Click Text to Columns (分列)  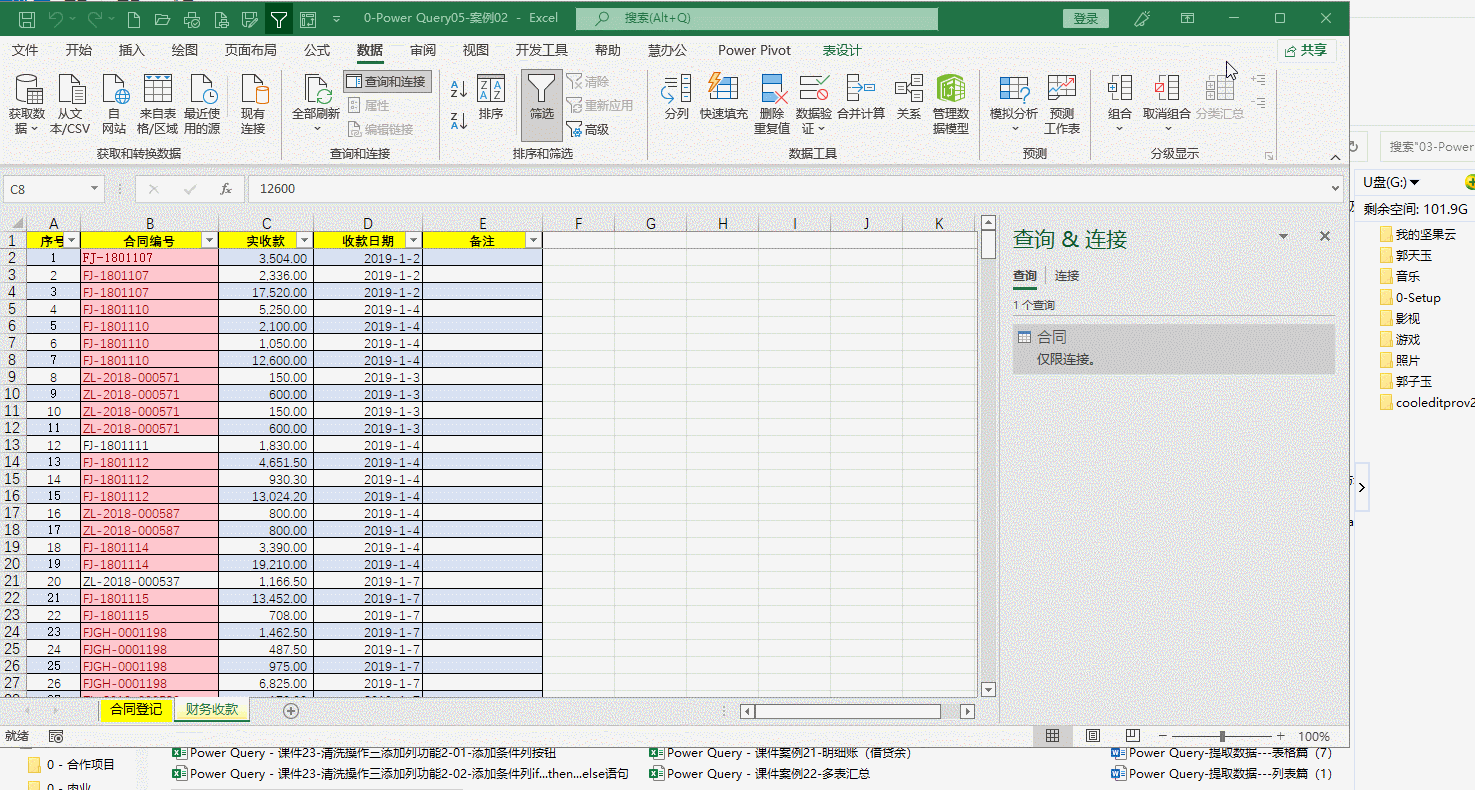coord(677,98)
